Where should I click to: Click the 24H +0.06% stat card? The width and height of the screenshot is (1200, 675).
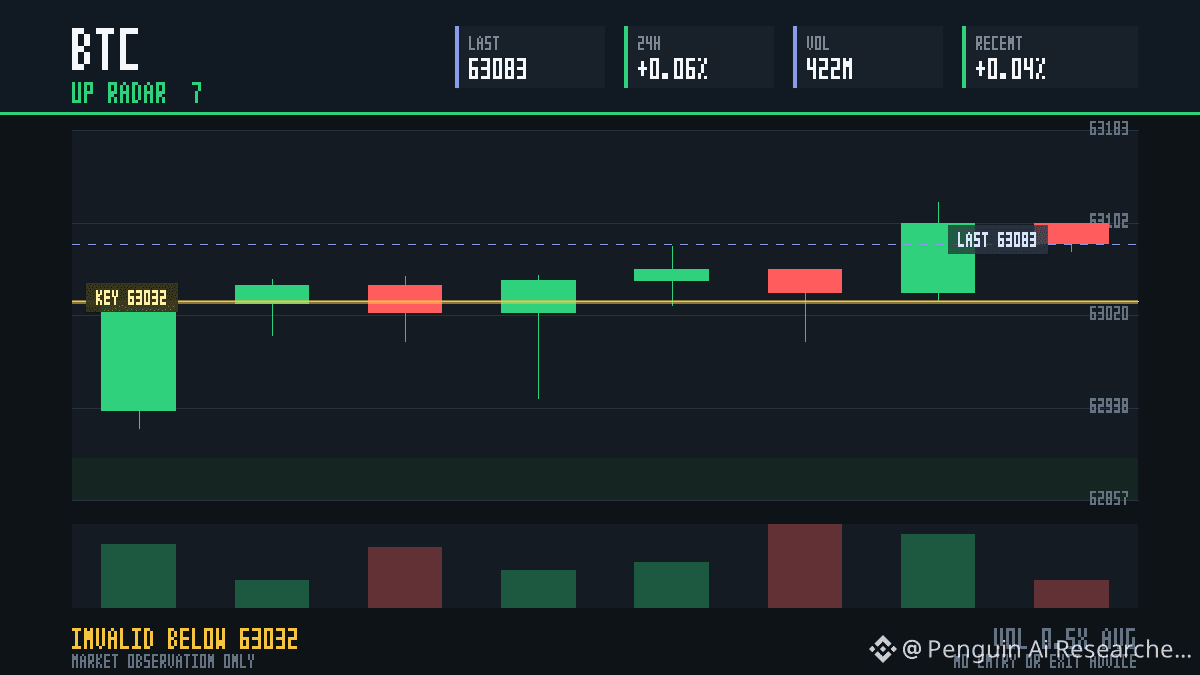pyautogui.click(x=699, y=57)
